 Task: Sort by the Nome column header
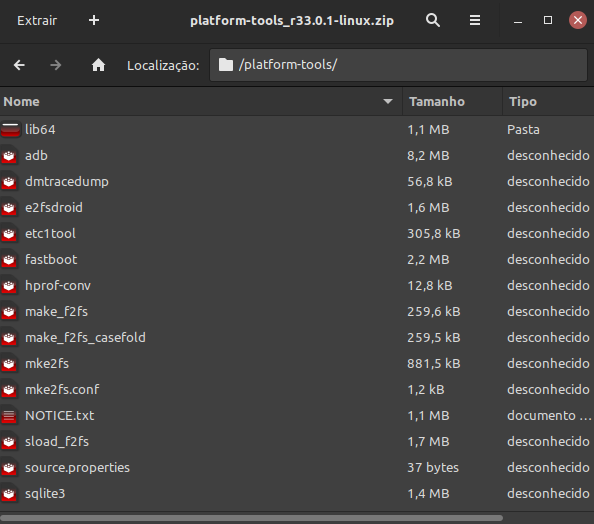pos(201,102)
